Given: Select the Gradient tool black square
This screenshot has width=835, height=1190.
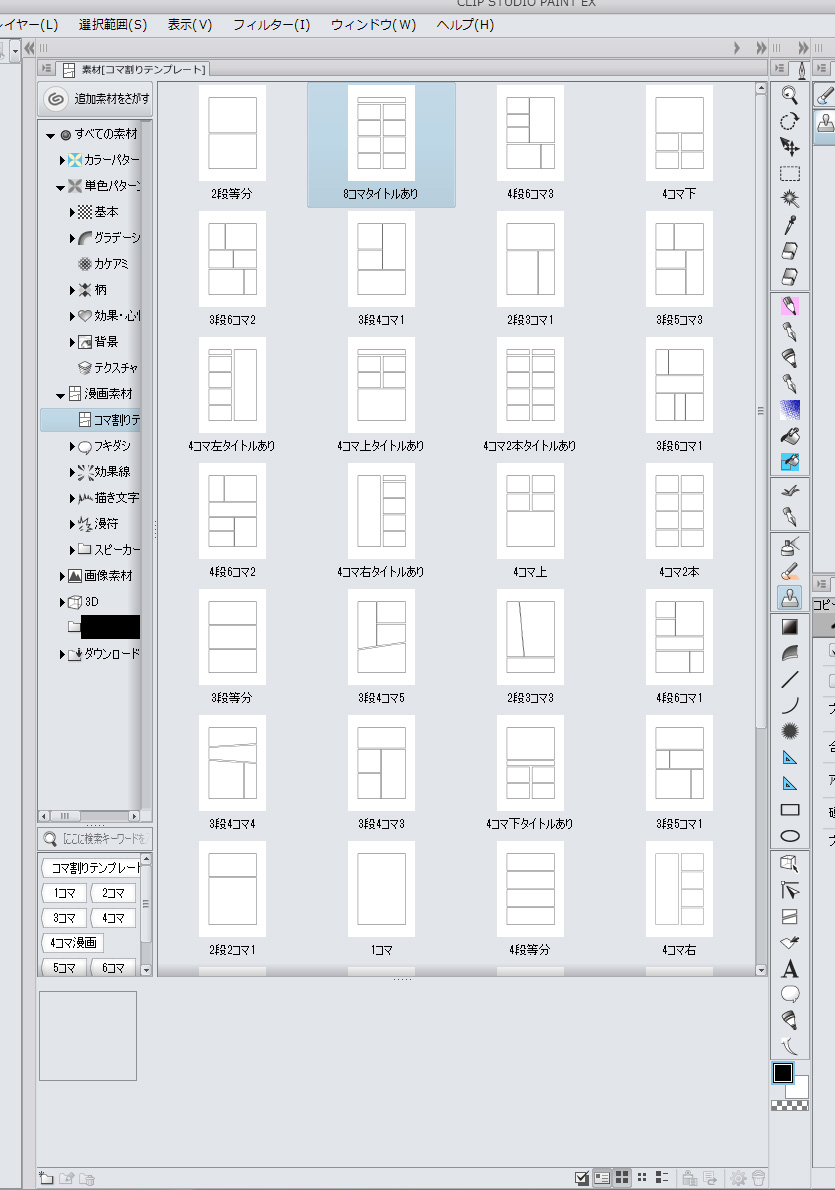Looking at the screenshot, I should [x=789, y=627].
